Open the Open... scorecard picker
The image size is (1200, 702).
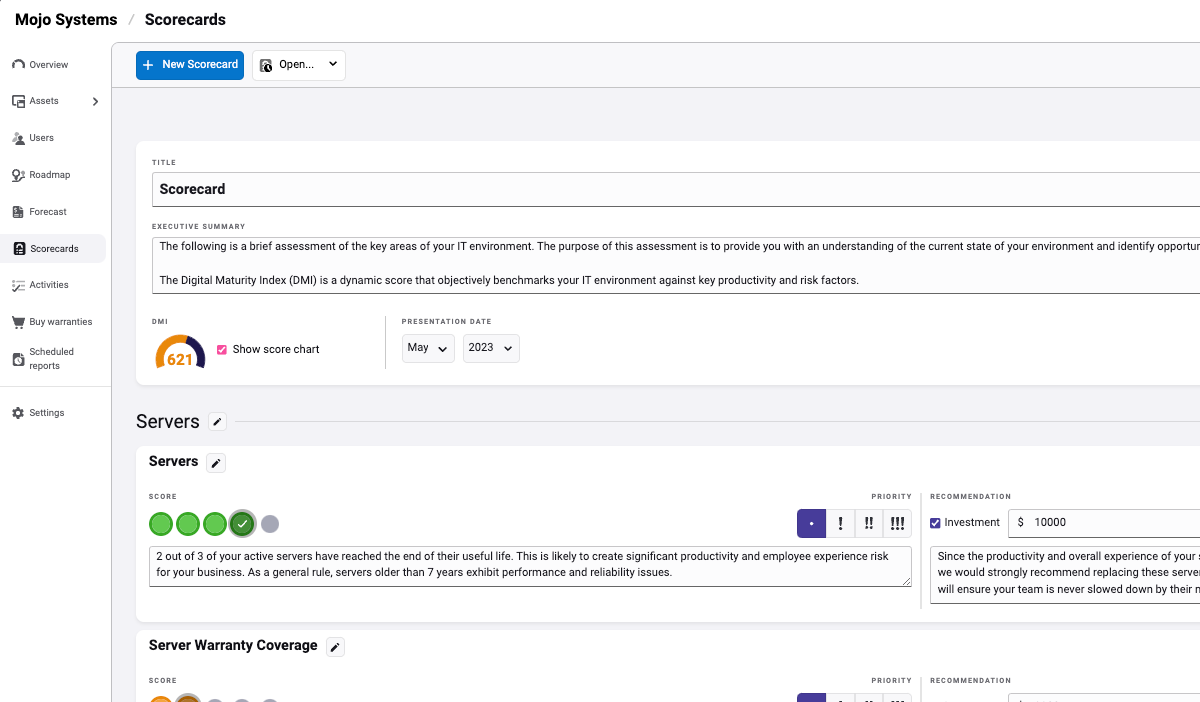[x=298, y=65]
